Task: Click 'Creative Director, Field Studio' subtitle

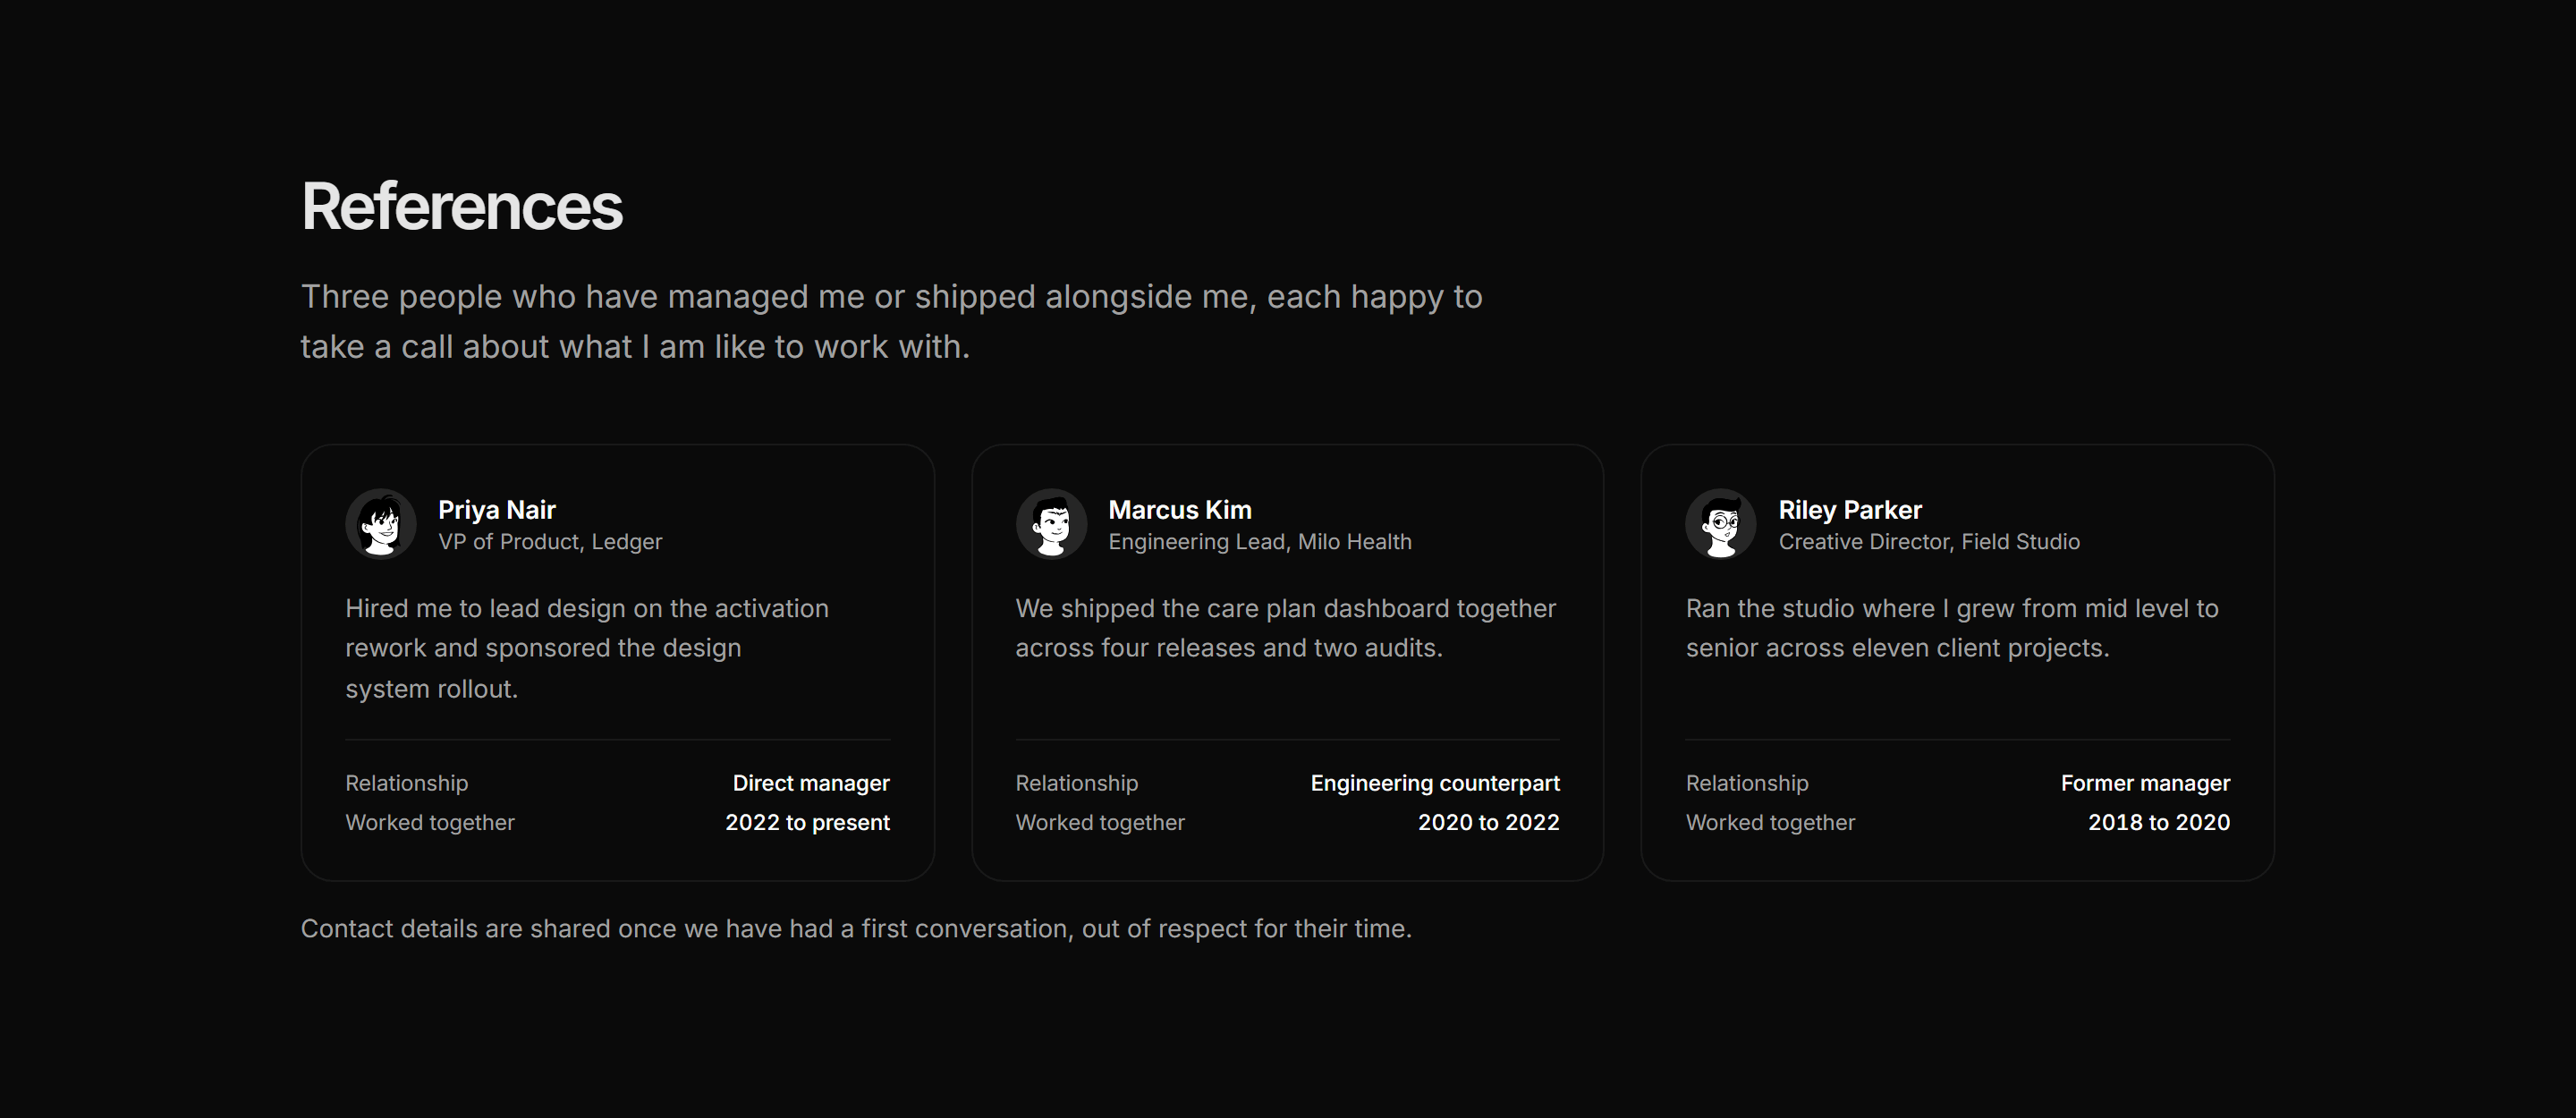Action: point(1929,542)
